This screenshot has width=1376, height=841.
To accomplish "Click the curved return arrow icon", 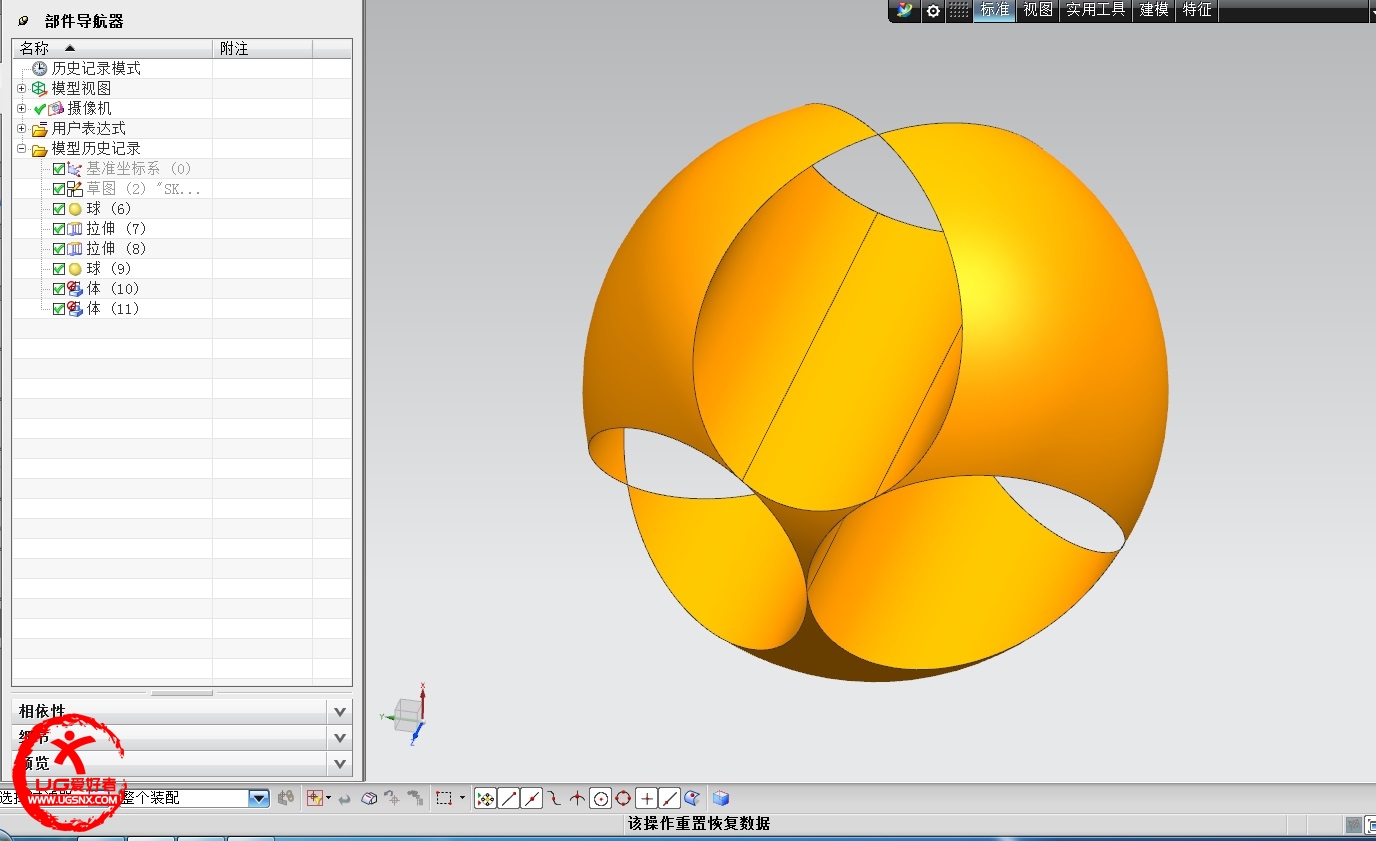I will click(x=344, y=799).
